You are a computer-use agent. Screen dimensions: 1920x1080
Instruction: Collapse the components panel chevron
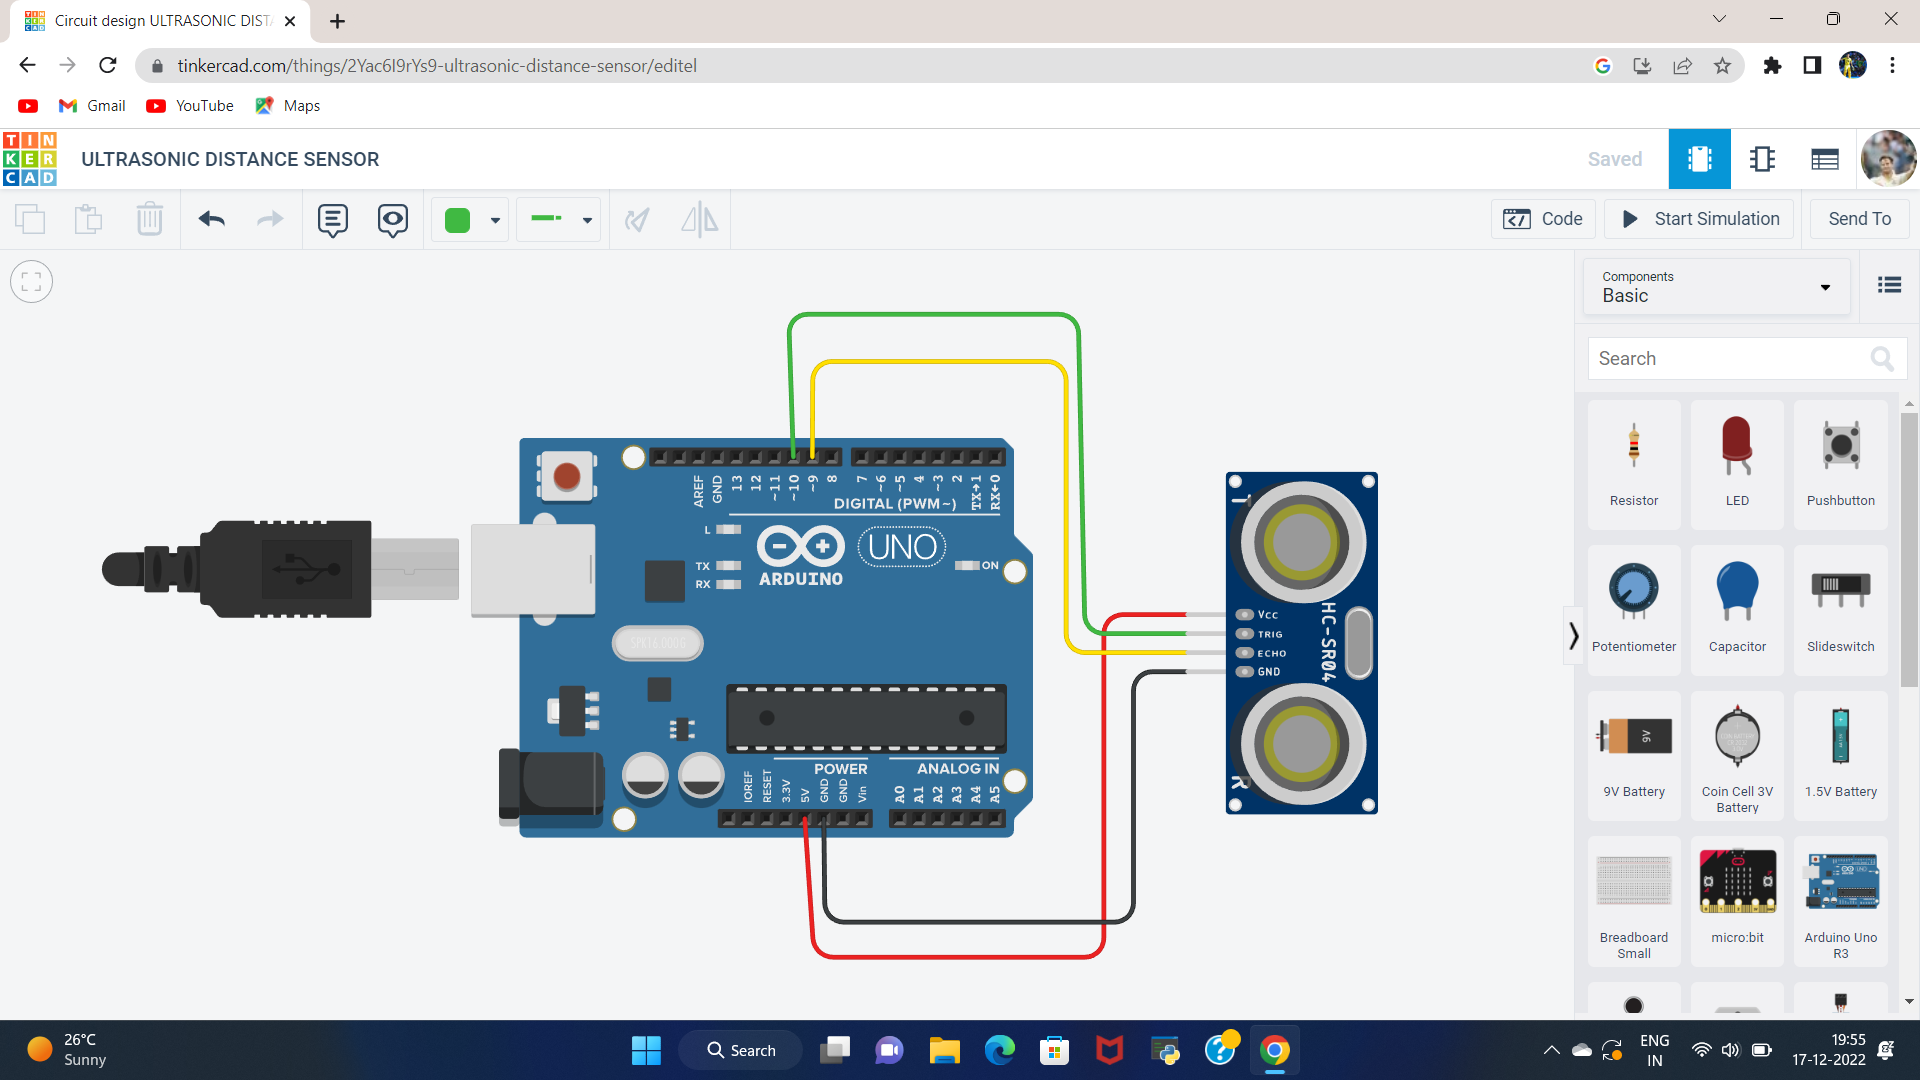1574,636
